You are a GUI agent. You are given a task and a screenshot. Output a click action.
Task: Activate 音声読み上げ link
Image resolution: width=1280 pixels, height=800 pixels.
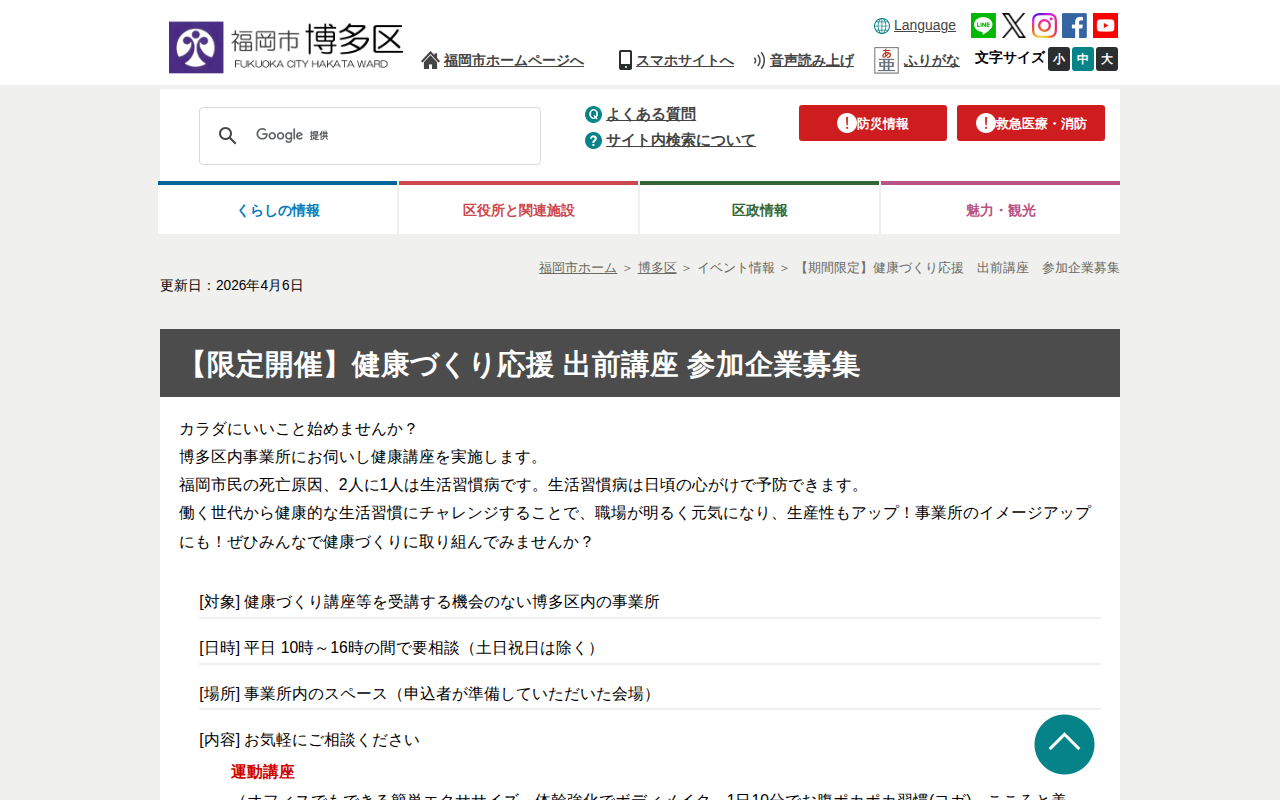point(812,60)
